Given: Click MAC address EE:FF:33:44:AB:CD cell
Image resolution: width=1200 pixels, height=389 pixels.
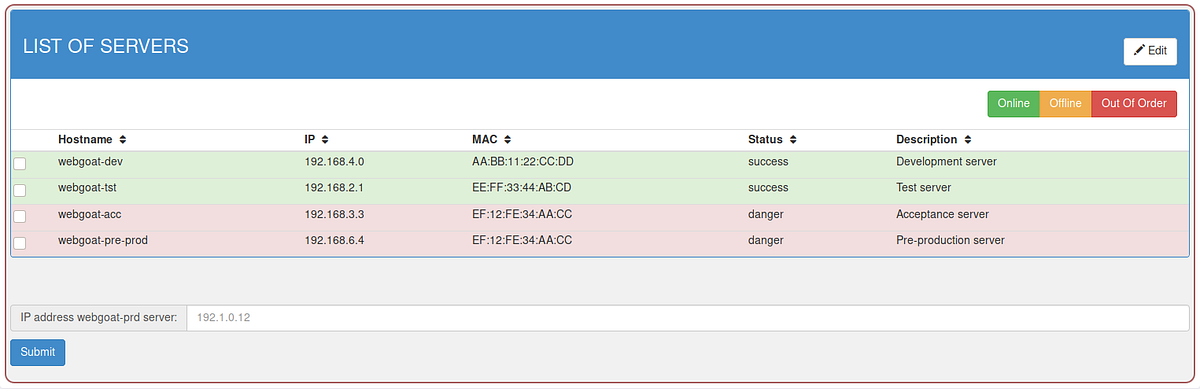Looking at the screenshot, I should [x=521, y=188].
